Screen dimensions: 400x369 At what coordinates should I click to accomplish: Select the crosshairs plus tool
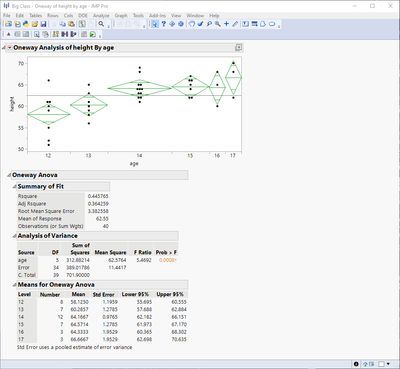[226, 24]
